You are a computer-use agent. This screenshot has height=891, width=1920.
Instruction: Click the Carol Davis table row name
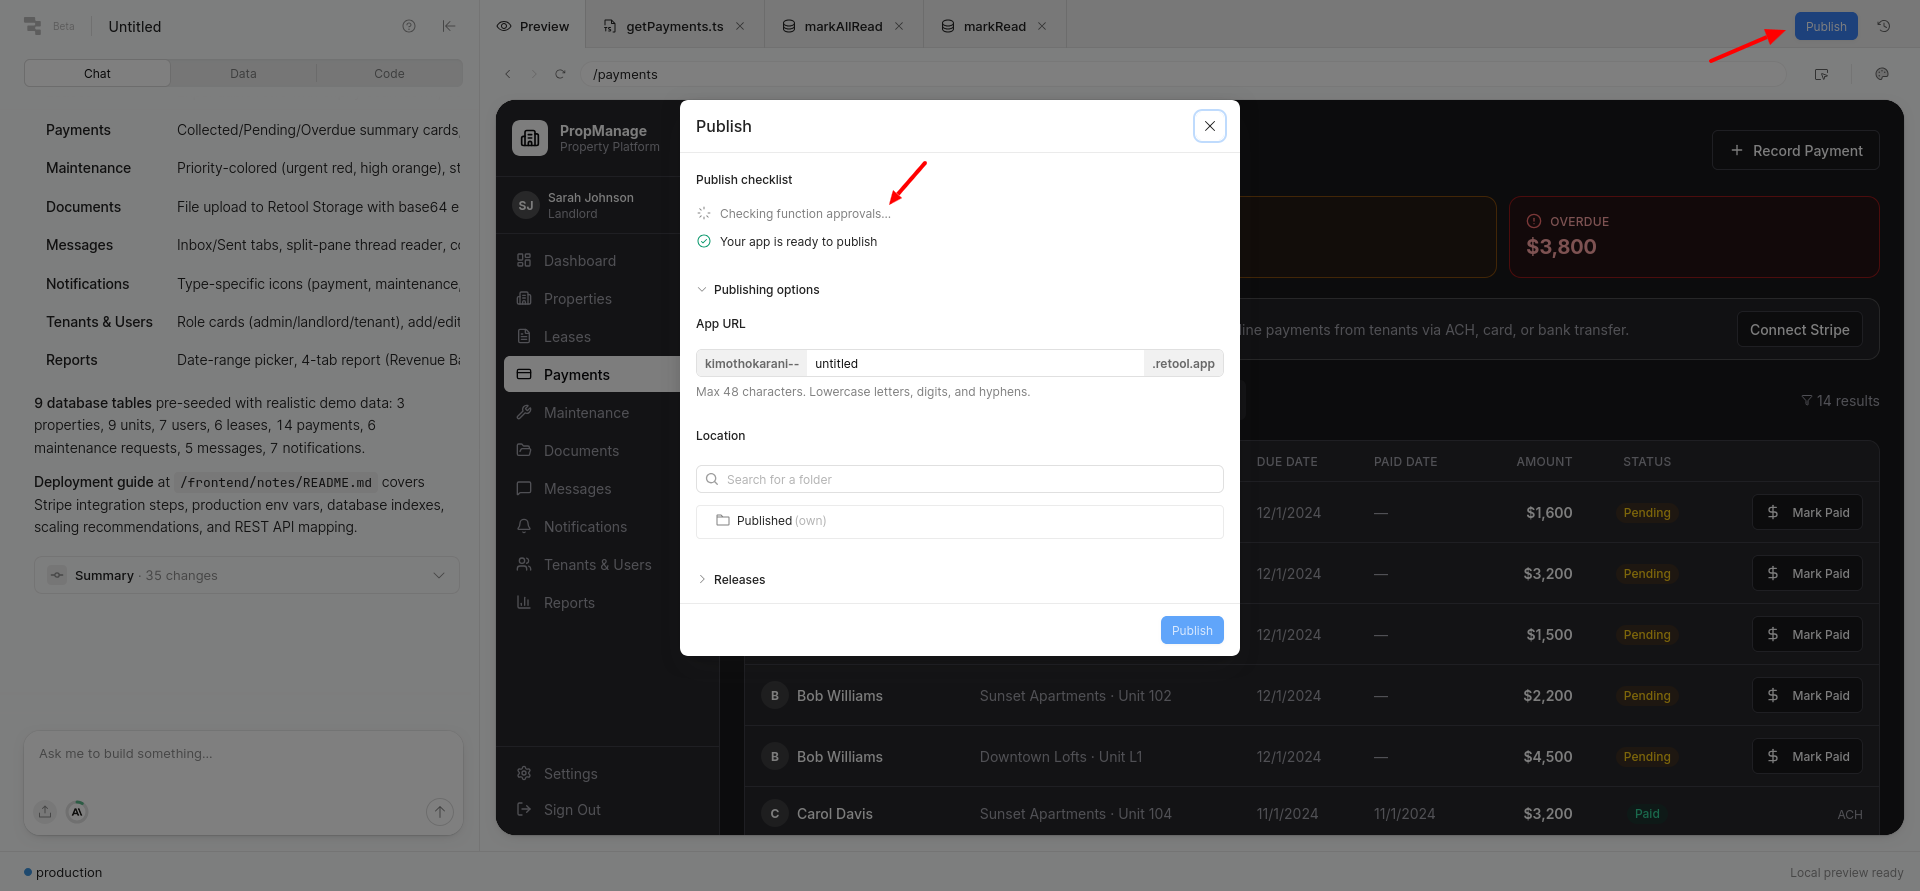pos(835,814)
